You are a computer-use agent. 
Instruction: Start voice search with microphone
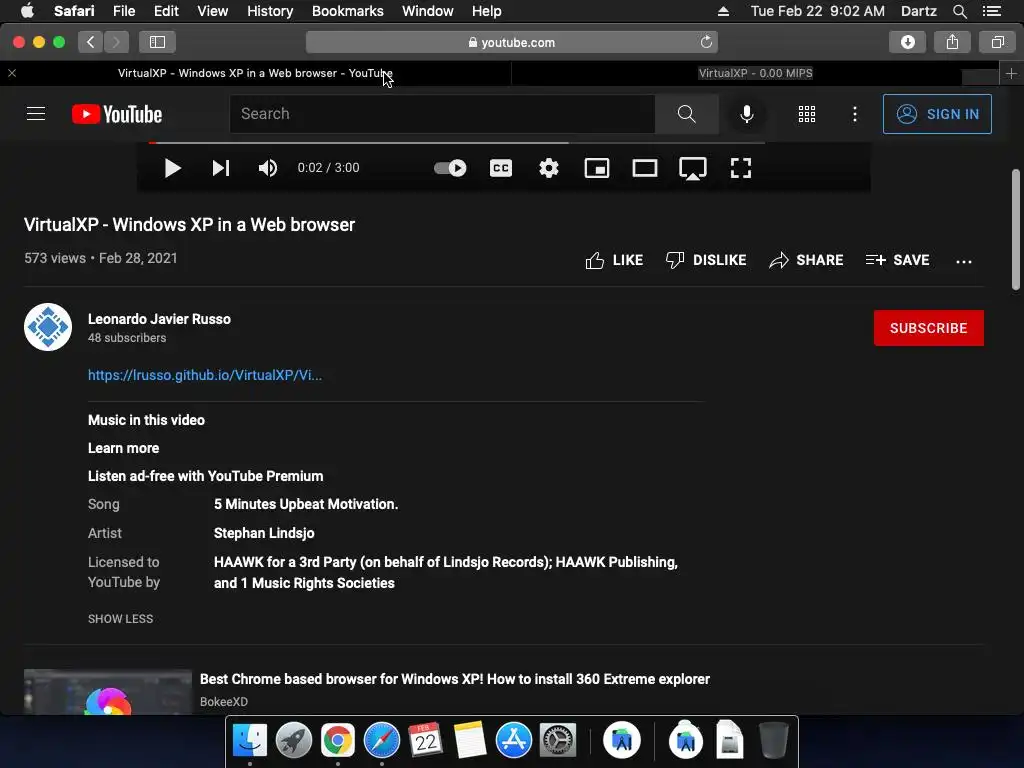click(x=746, y=114)
